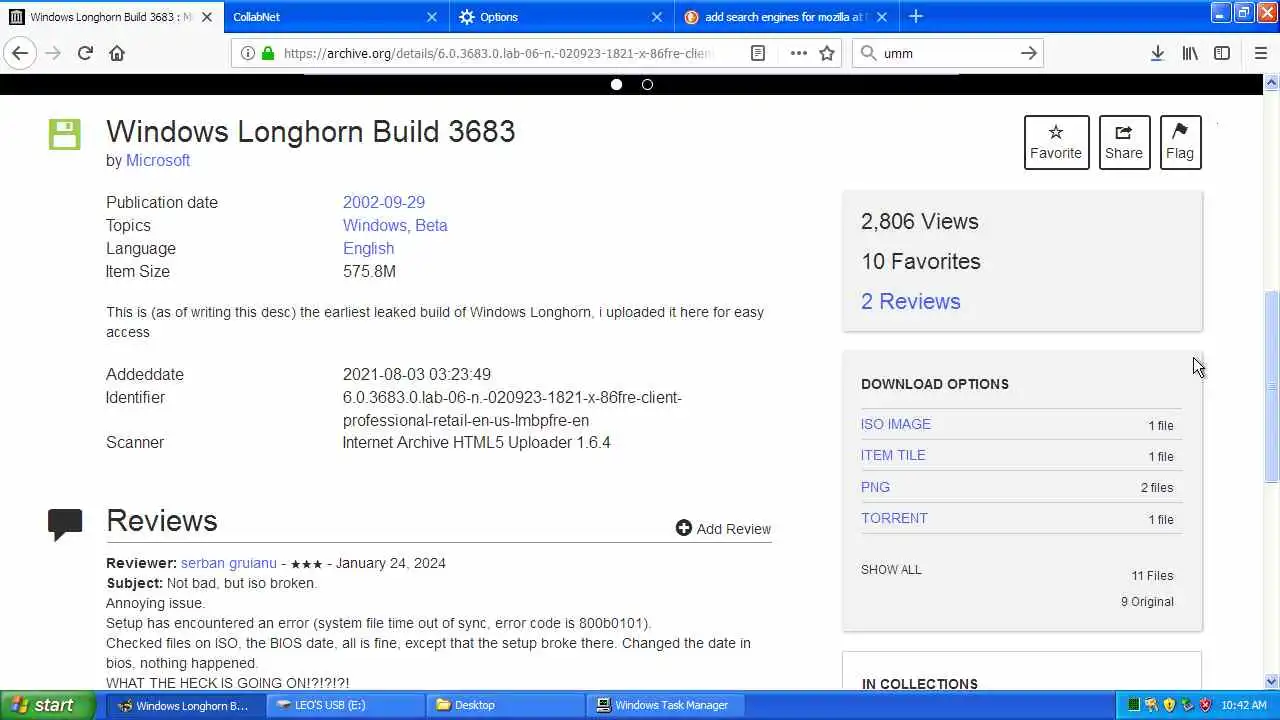Viewport: 1280px width, 720px height.
Task: Show all download files
Action: point(891,569)
